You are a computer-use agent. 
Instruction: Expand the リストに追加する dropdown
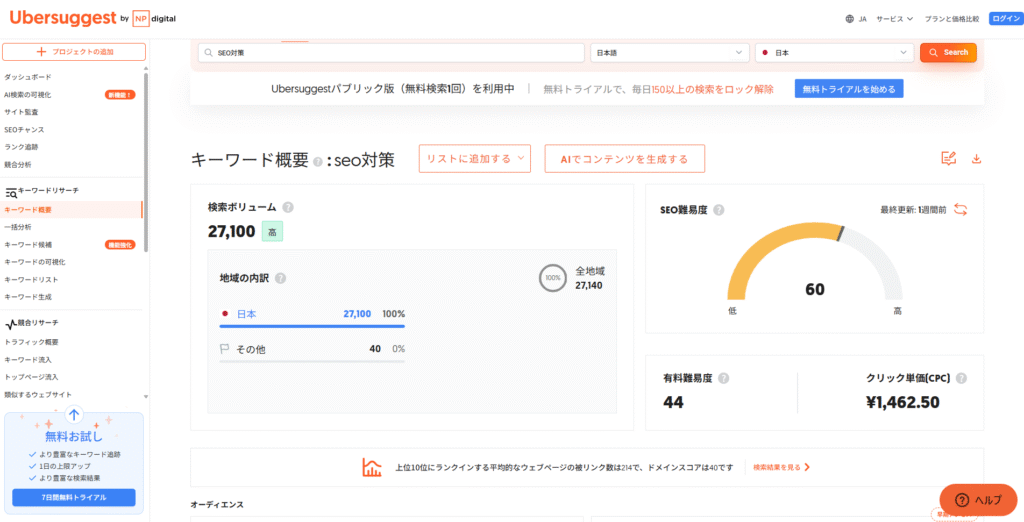pos(475,159)
